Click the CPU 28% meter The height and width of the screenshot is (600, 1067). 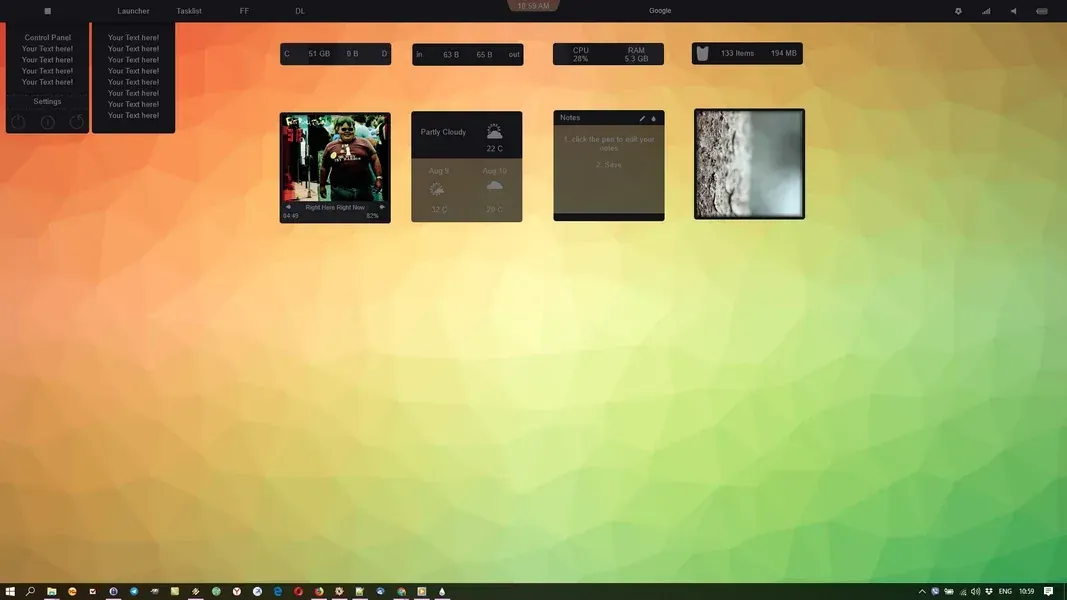click(x=580, y=54)
